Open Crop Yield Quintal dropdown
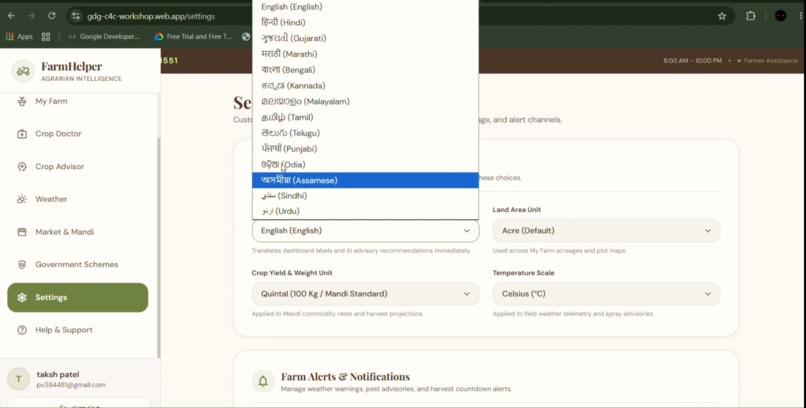Image resolution: width=806 pixels, height=408 pixels. 365,294
